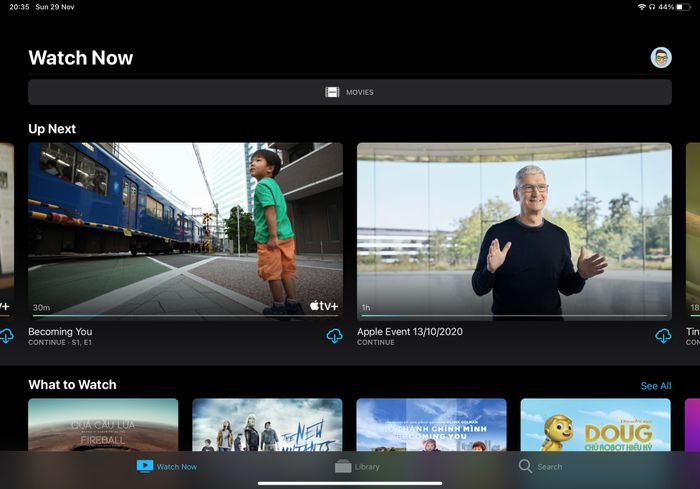Viewport: 700px width, 489px height.
Task: Open the Becoming You poster in What to Watch
Action: tap(431, 425)
